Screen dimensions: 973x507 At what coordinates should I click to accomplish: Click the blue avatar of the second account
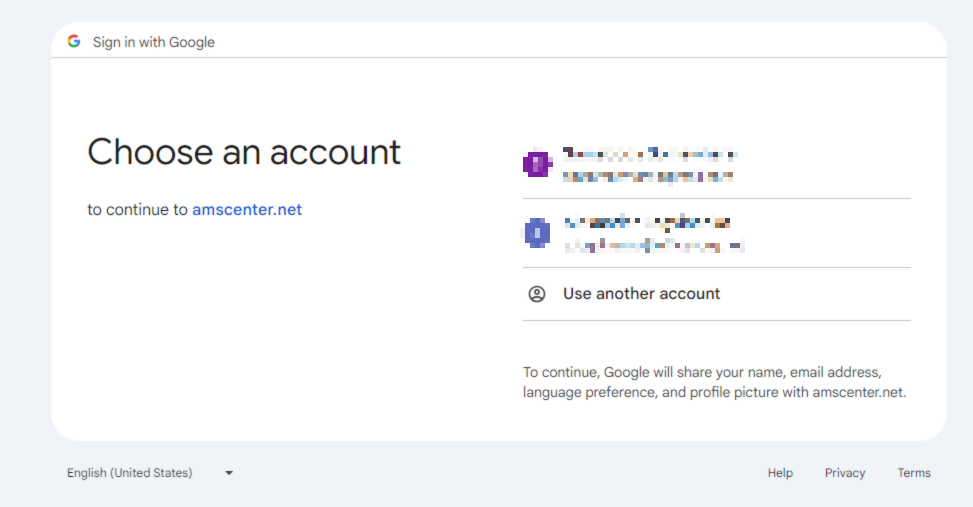coord(537,232)
